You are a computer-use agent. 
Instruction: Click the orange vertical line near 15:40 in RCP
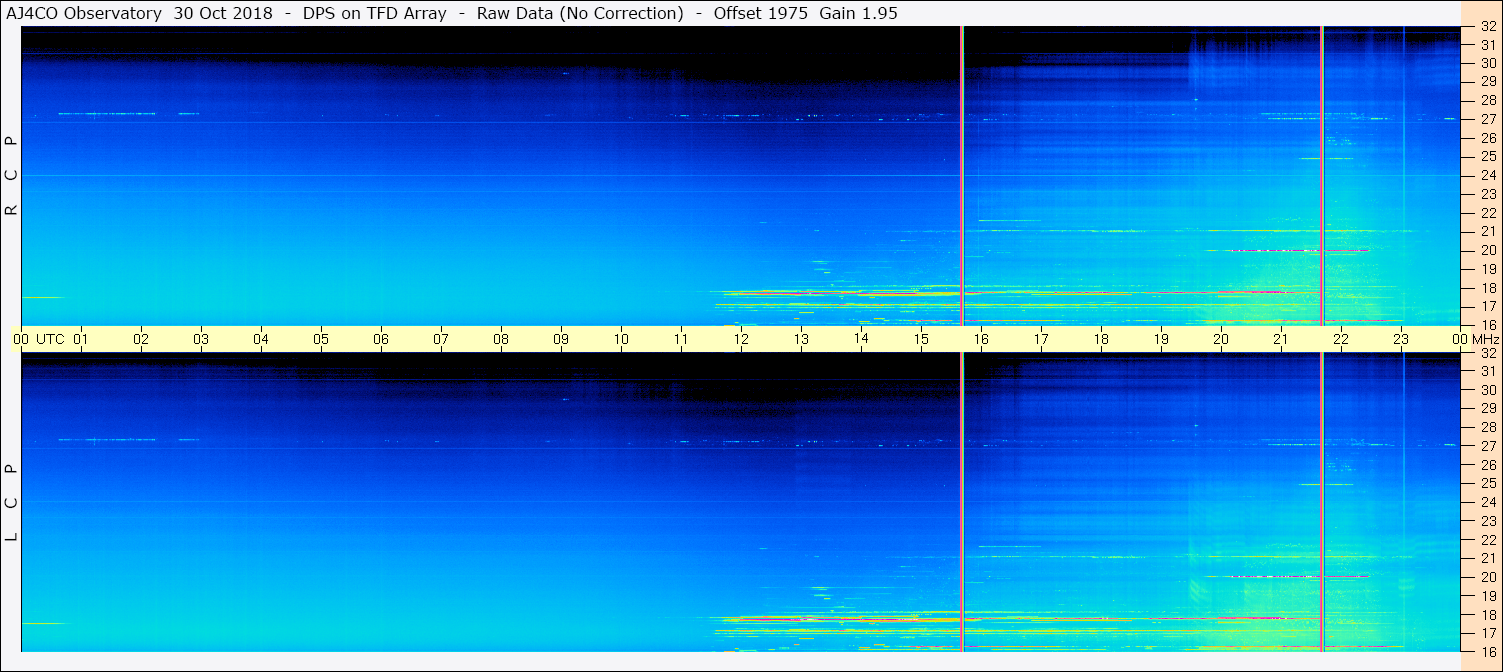962,176
